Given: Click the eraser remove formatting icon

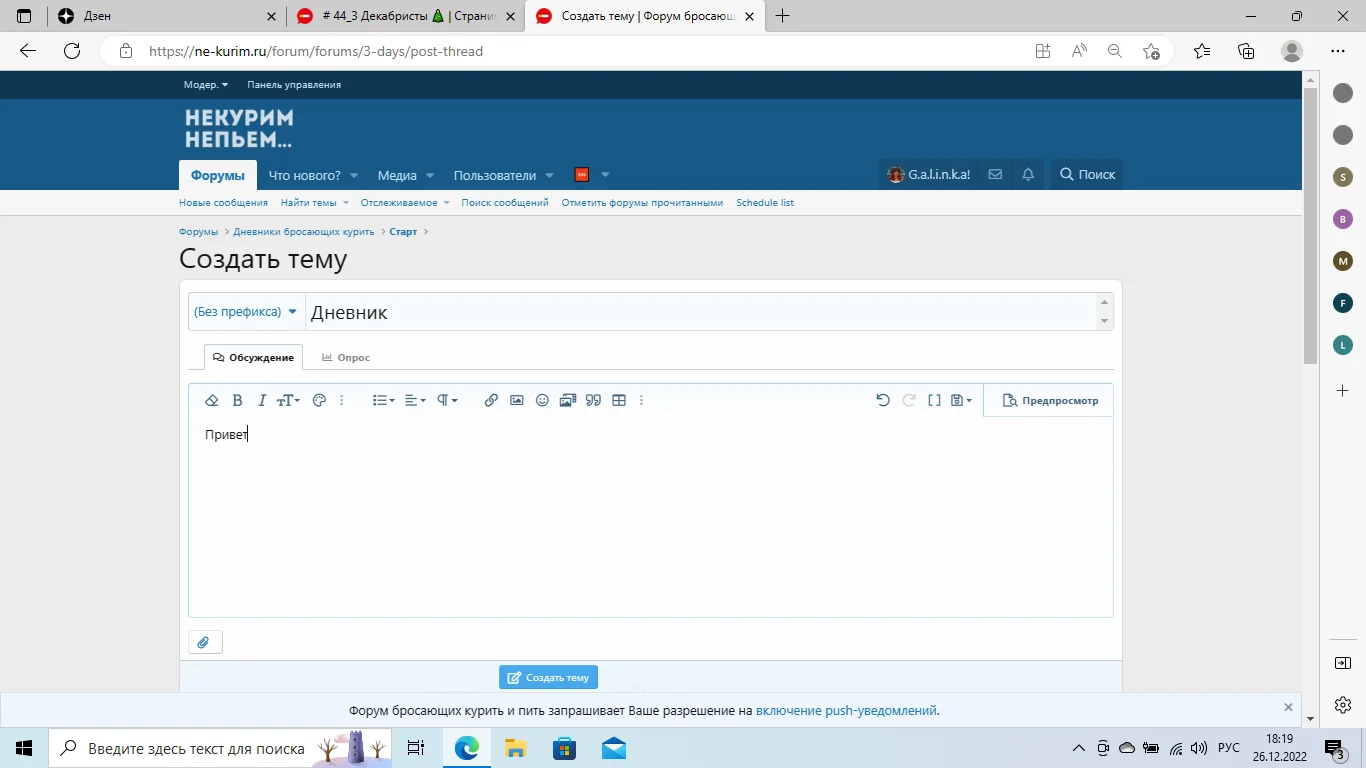Looking at the screenshot, I should tap(211, 400).
